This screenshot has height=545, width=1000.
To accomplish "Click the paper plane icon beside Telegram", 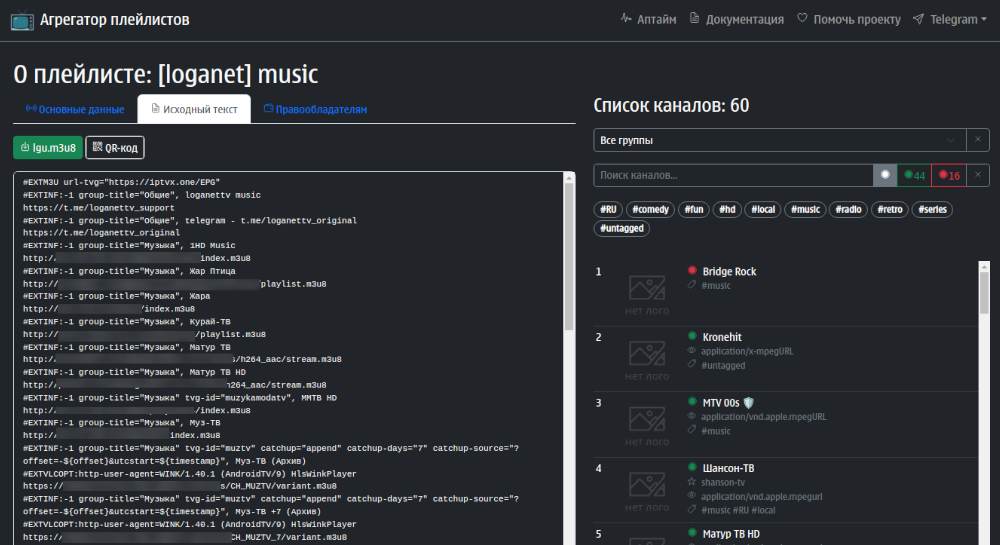I will 918,18.
